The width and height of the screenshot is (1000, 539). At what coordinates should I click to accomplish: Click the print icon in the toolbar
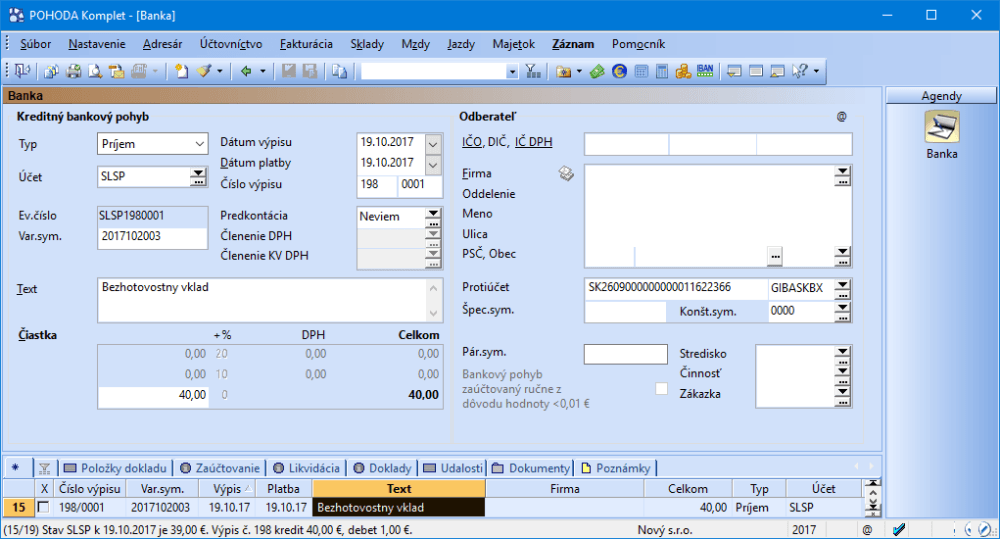coord(74,71)
